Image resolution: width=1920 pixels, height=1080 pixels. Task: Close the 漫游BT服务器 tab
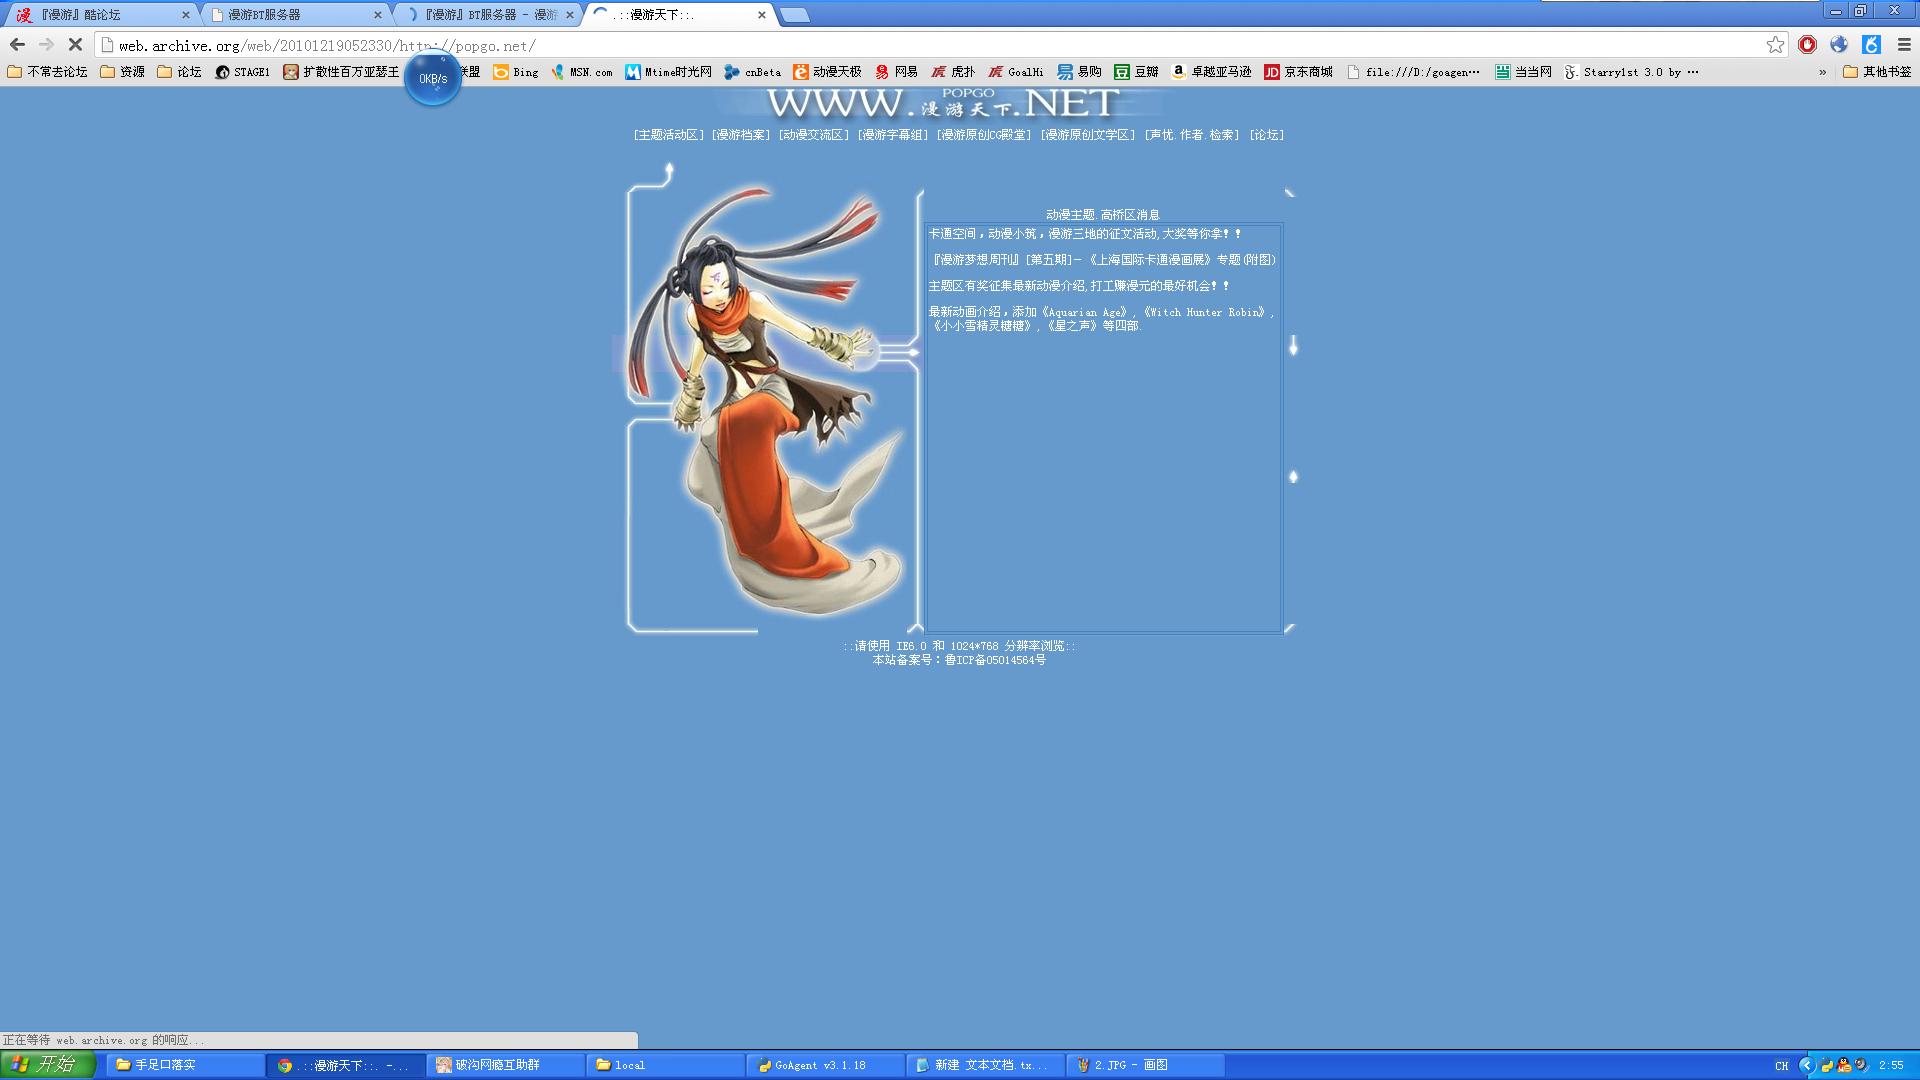click(x=377, y=15)
